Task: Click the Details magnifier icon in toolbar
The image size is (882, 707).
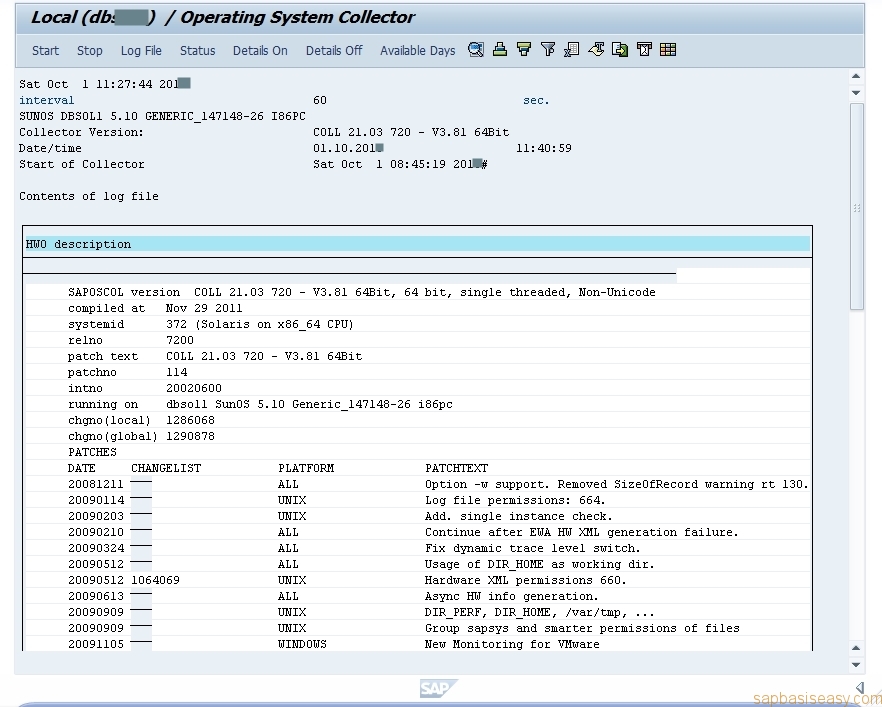Action: 476,50
